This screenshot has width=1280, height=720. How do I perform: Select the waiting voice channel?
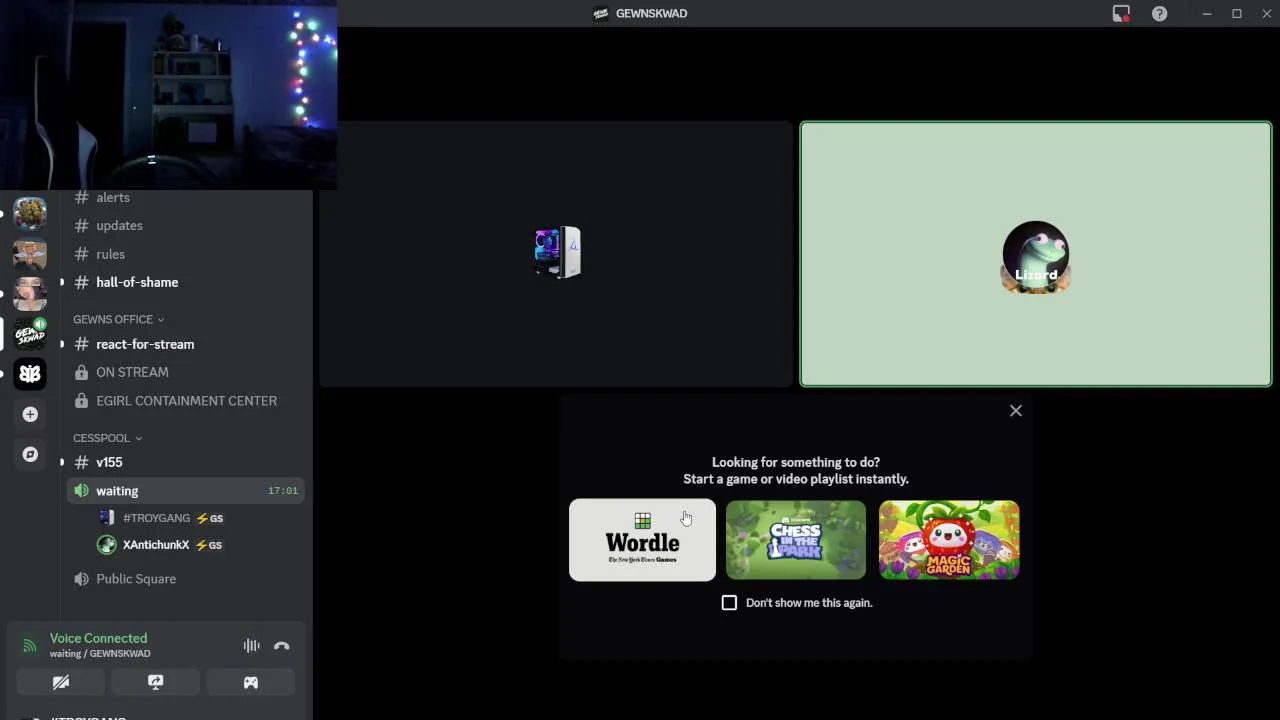[x=186, y=491]
